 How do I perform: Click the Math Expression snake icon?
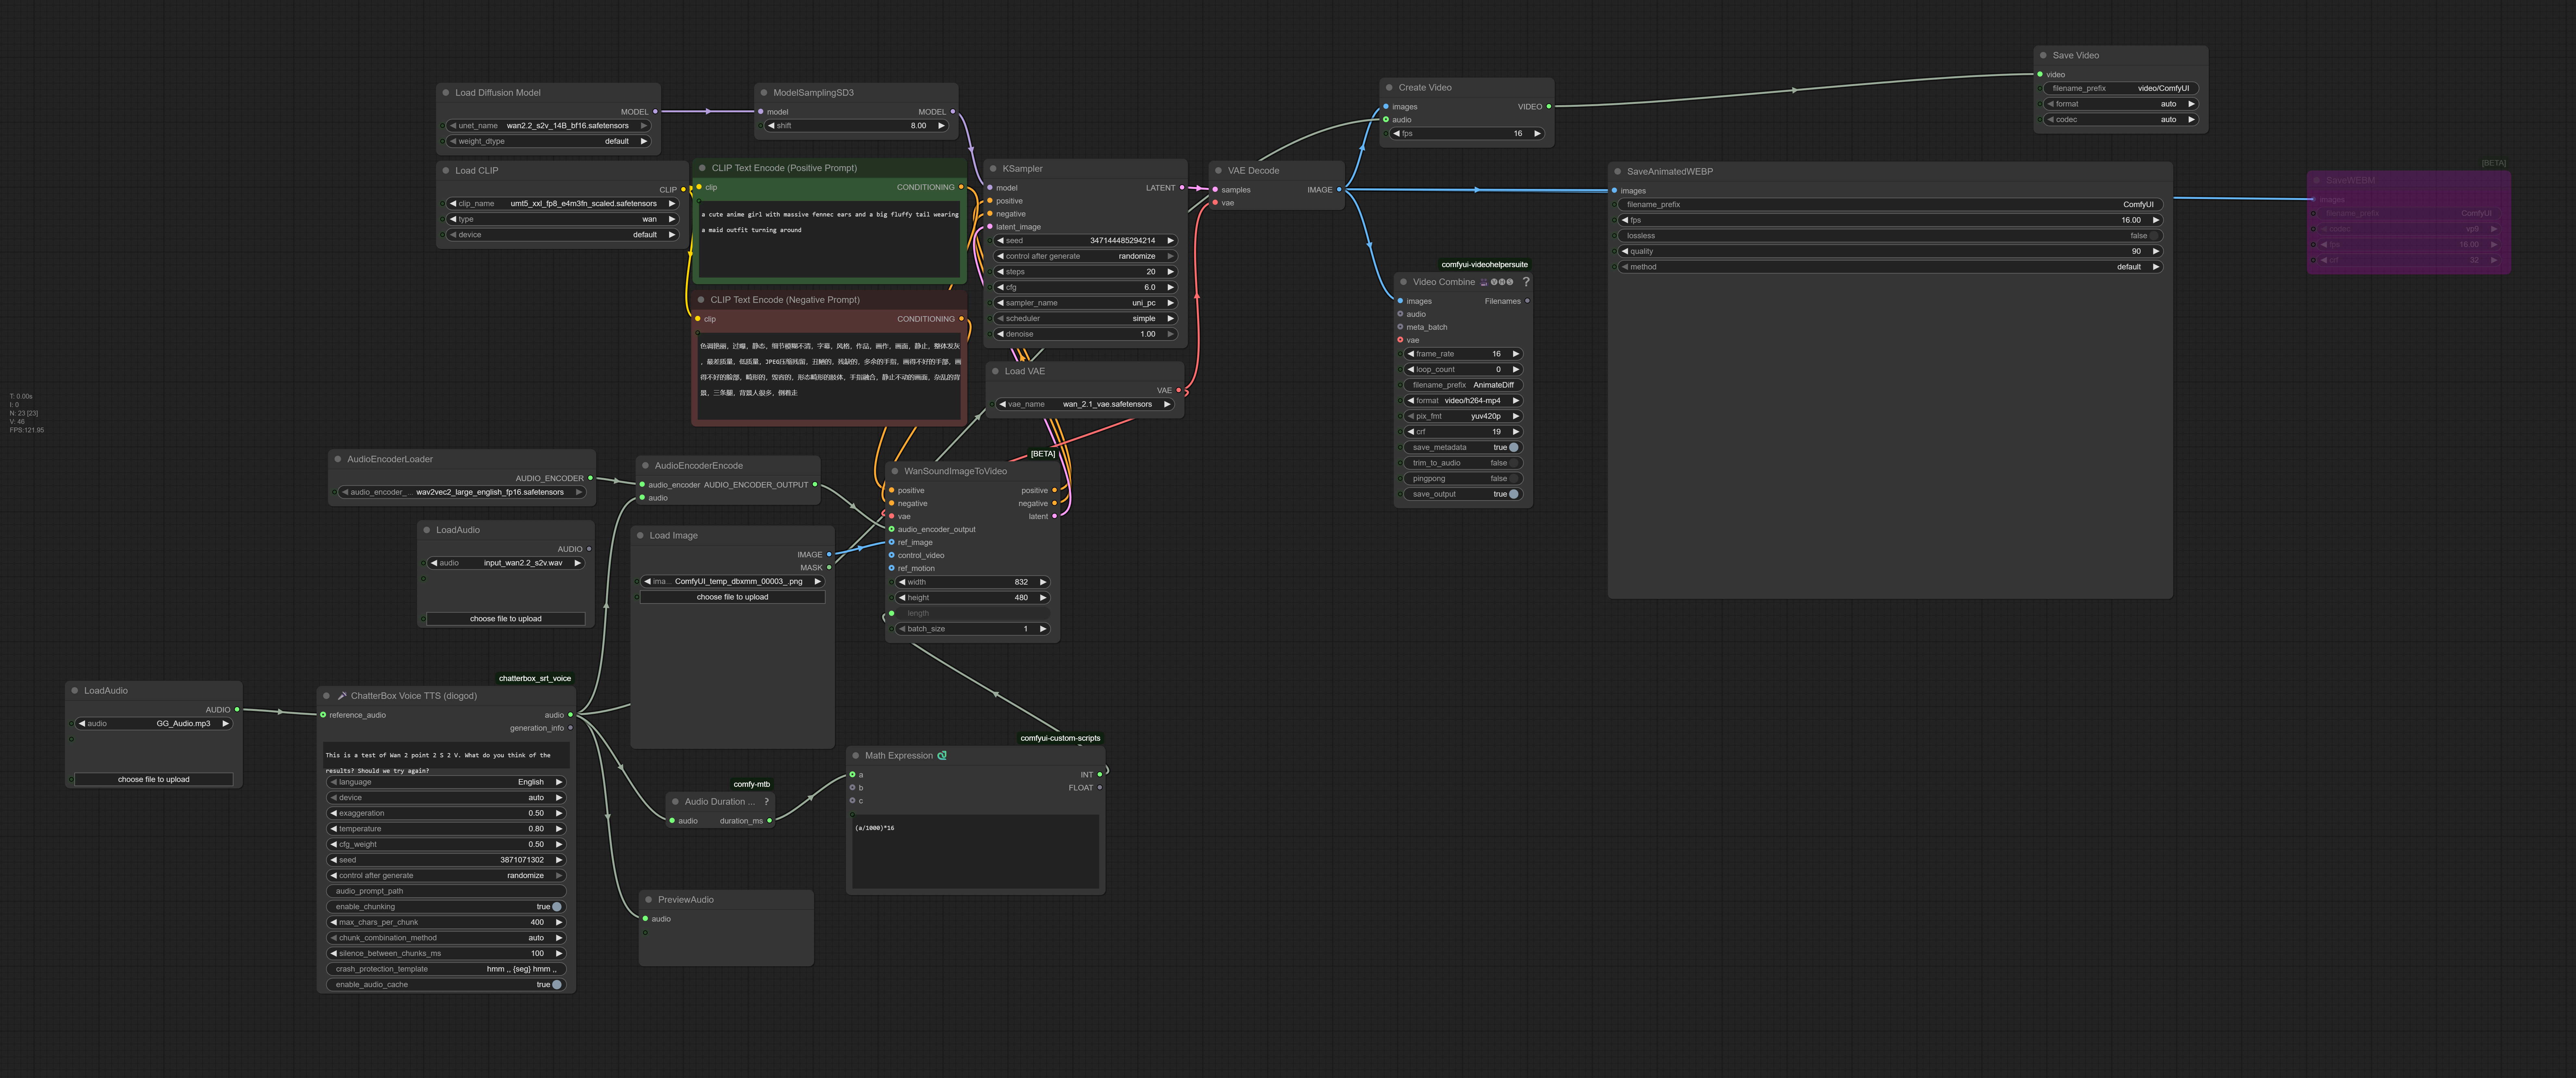pyautogui.click(x=942, y=756)
